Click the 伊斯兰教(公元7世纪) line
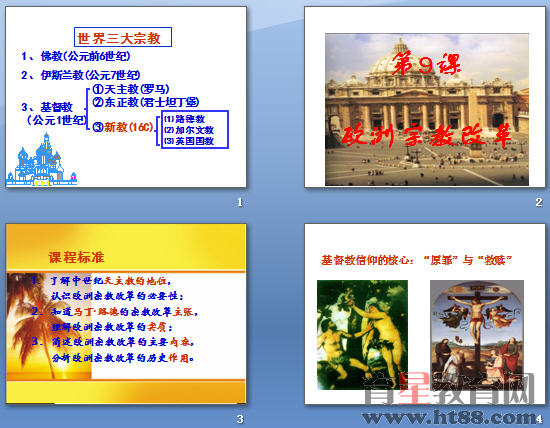The image size is (550, 428). click(x=81, y=75)
